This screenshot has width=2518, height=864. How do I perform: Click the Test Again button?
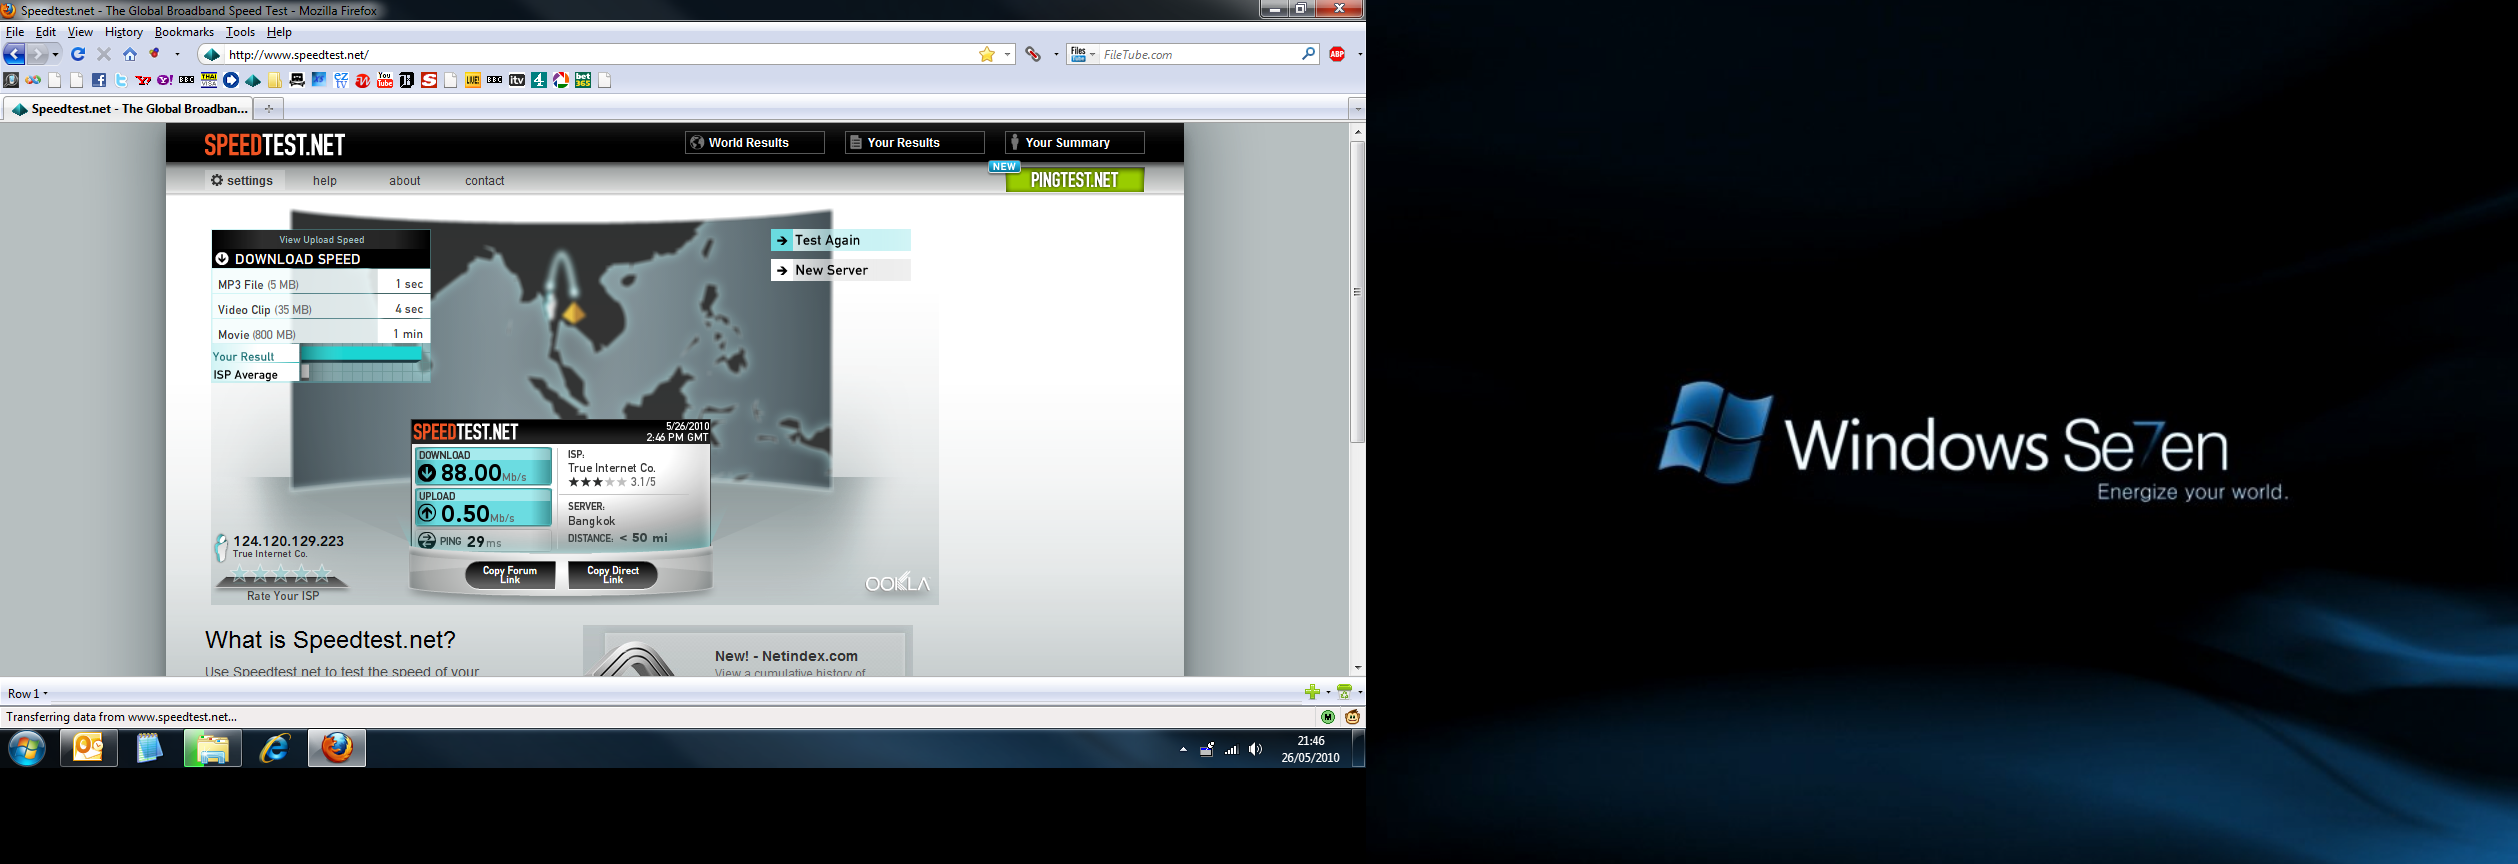coord(841,240)
